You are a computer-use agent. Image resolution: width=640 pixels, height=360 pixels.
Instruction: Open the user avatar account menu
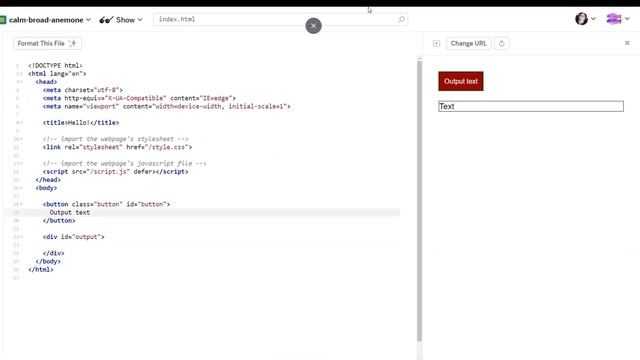585,18
